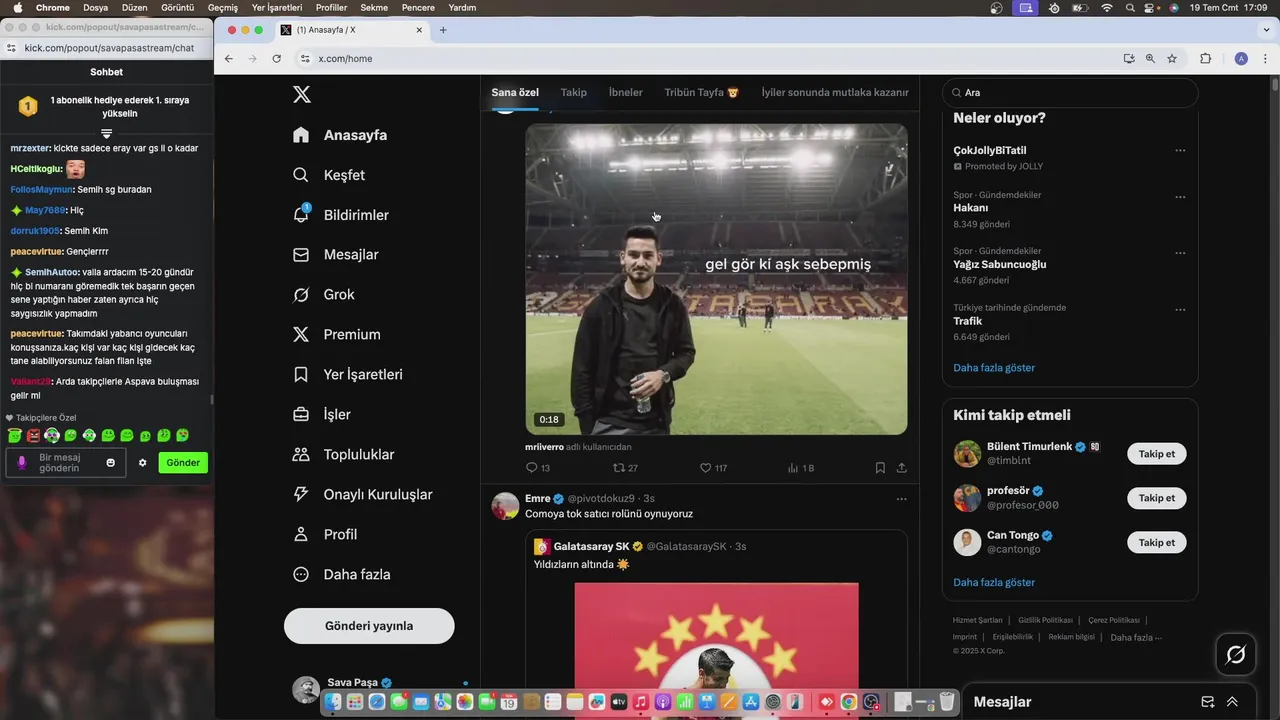Open Emre's profile avatar
This screenshot has height=720, width=1280.
505,506
